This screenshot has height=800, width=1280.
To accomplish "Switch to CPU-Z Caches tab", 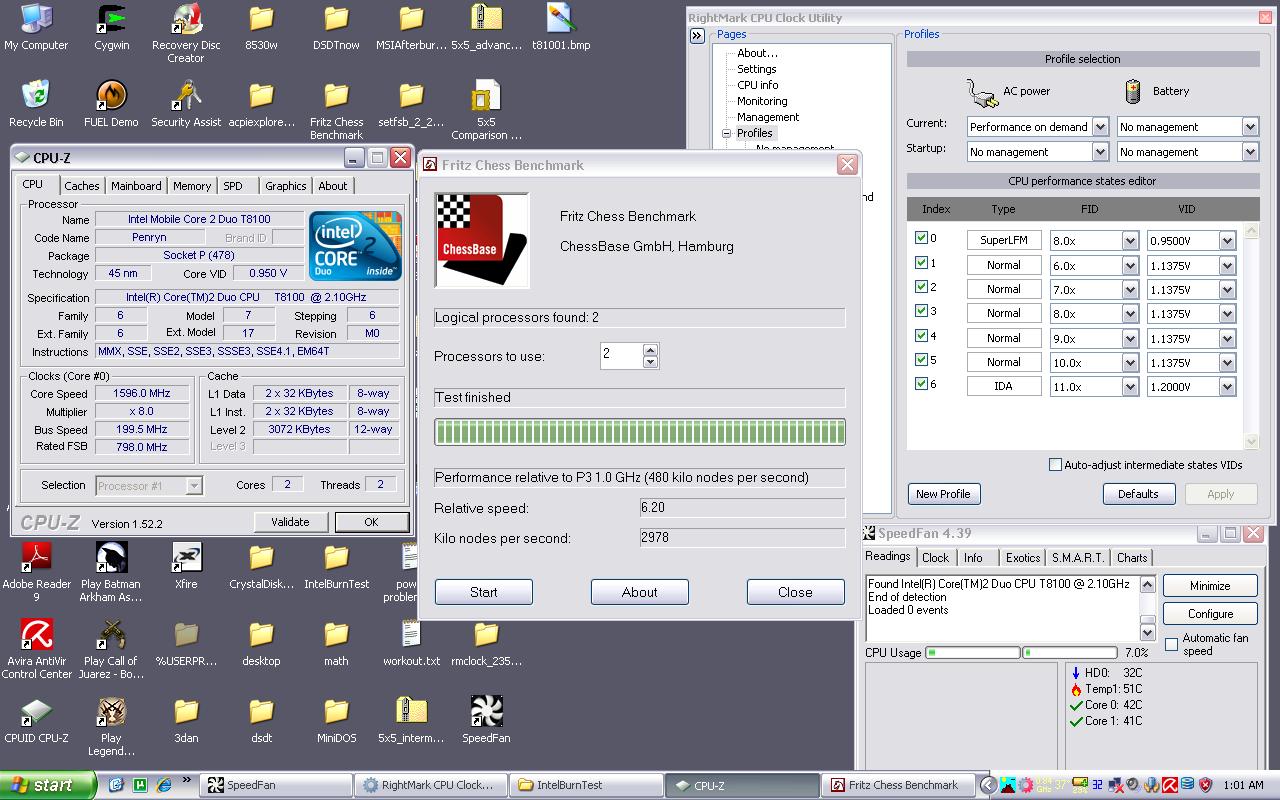I will click(82, 186).
